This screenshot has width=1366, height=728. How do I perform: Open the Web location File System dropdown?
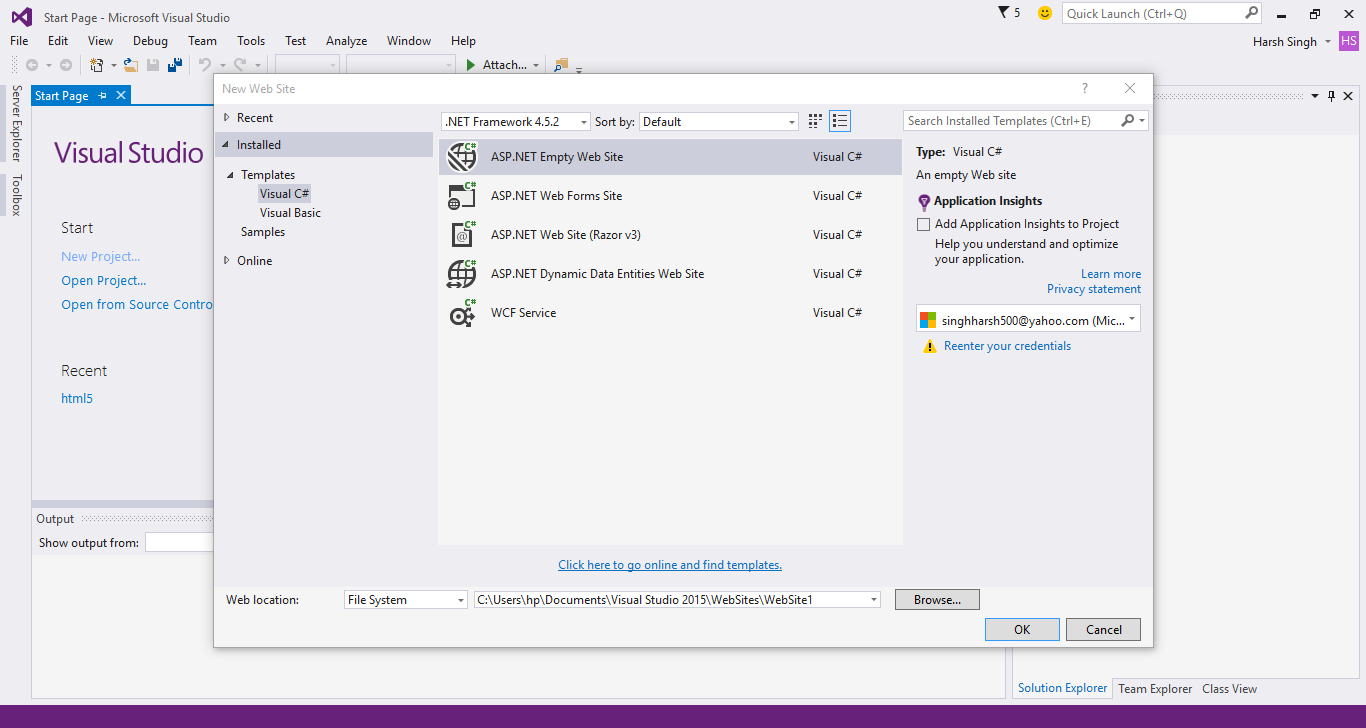tap(406, 600)
